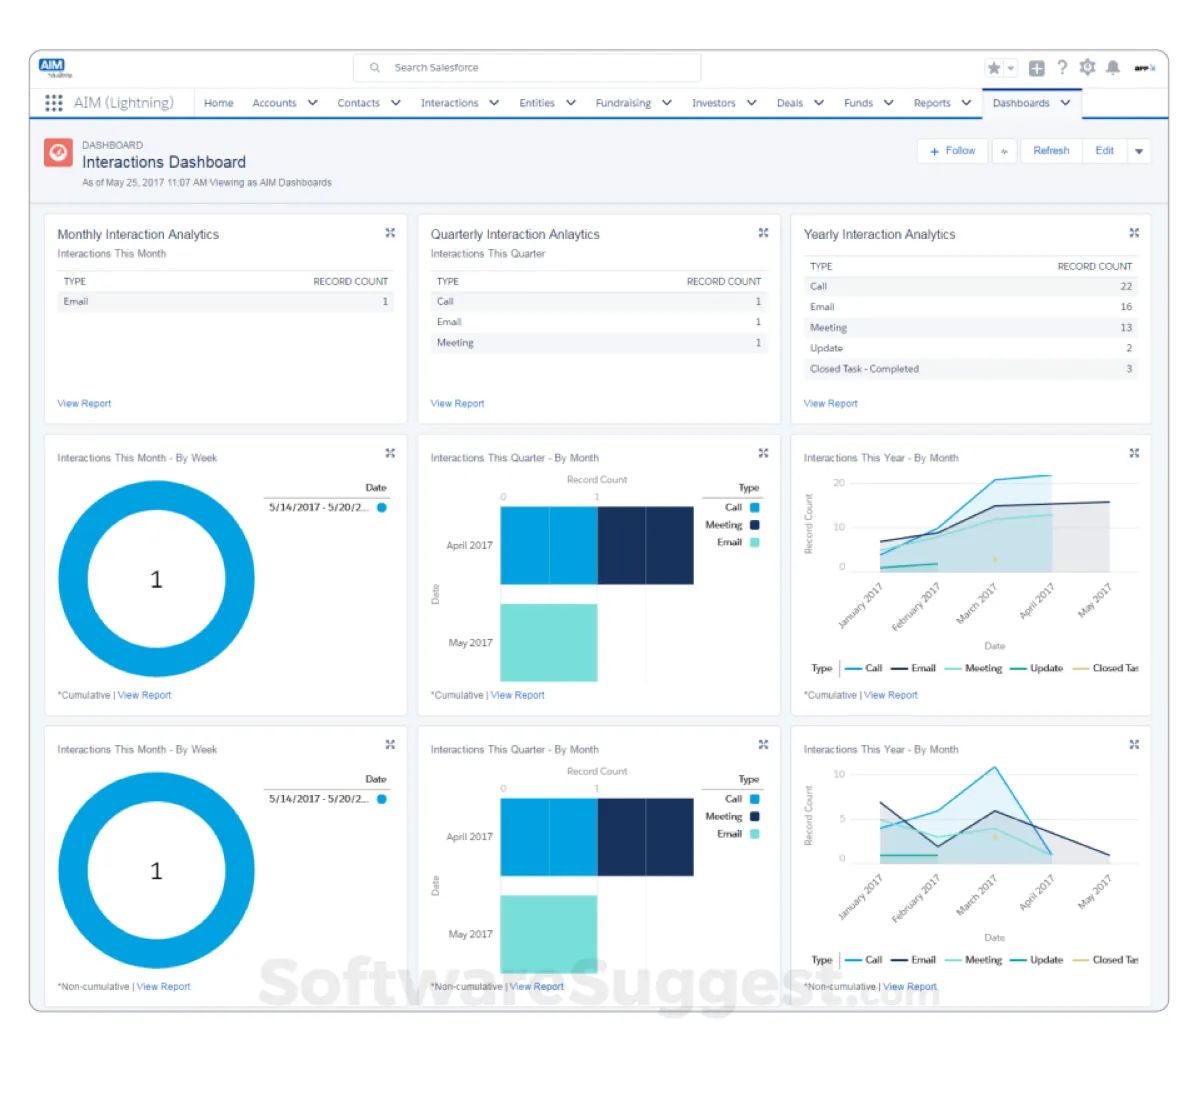Click the Follow button

tap(952, 151)
